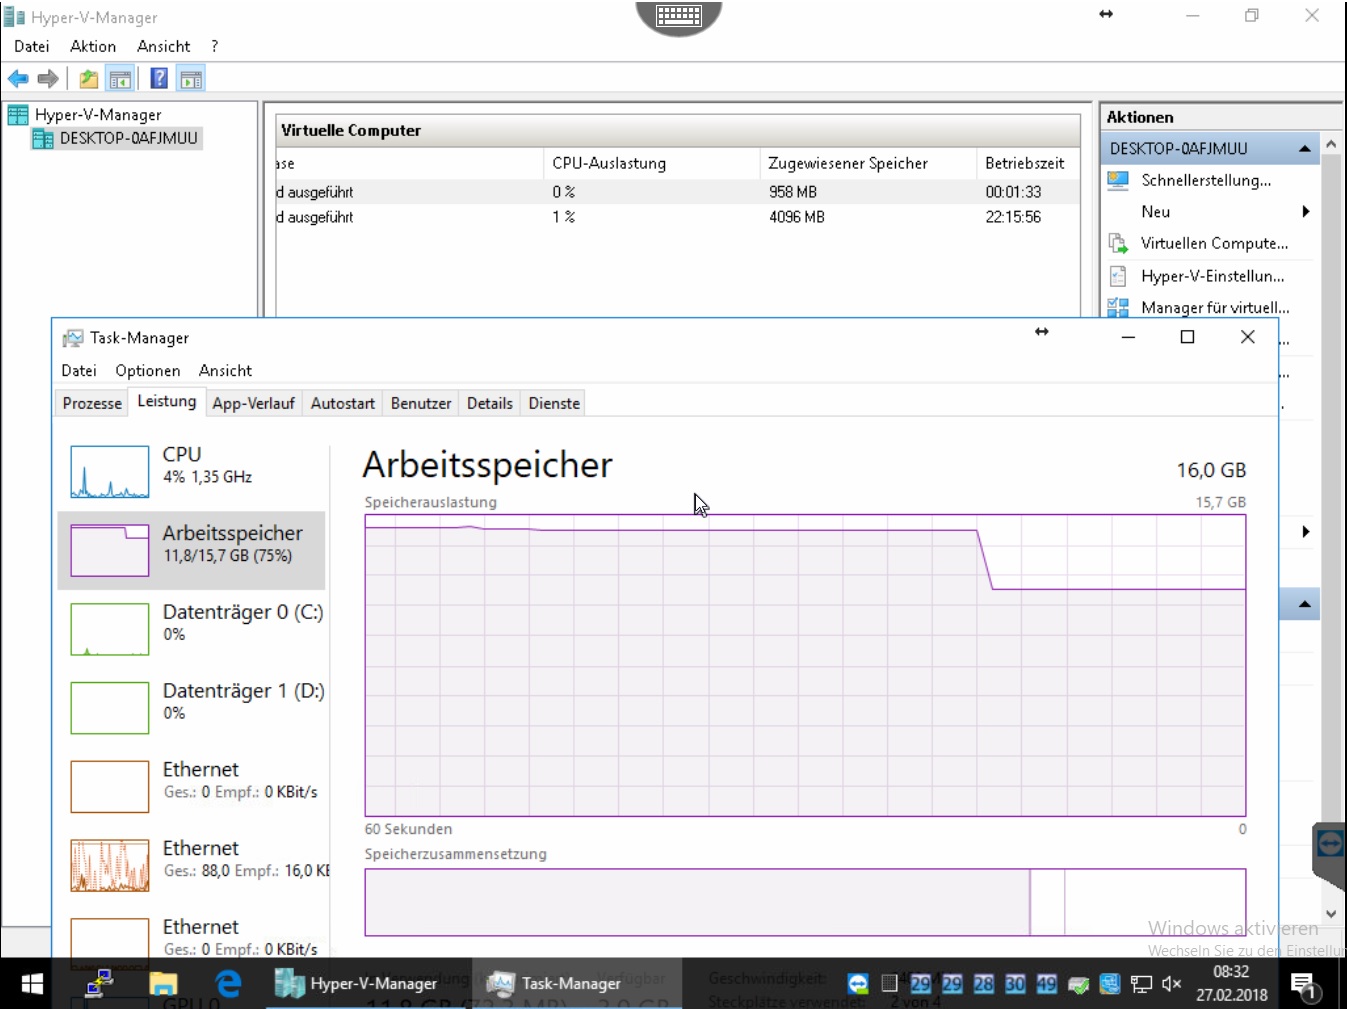Screen dimensions: 1347x1009
Task: Sort by the Zugewiesener Speicher column header
Action: (x=867, y=163)
